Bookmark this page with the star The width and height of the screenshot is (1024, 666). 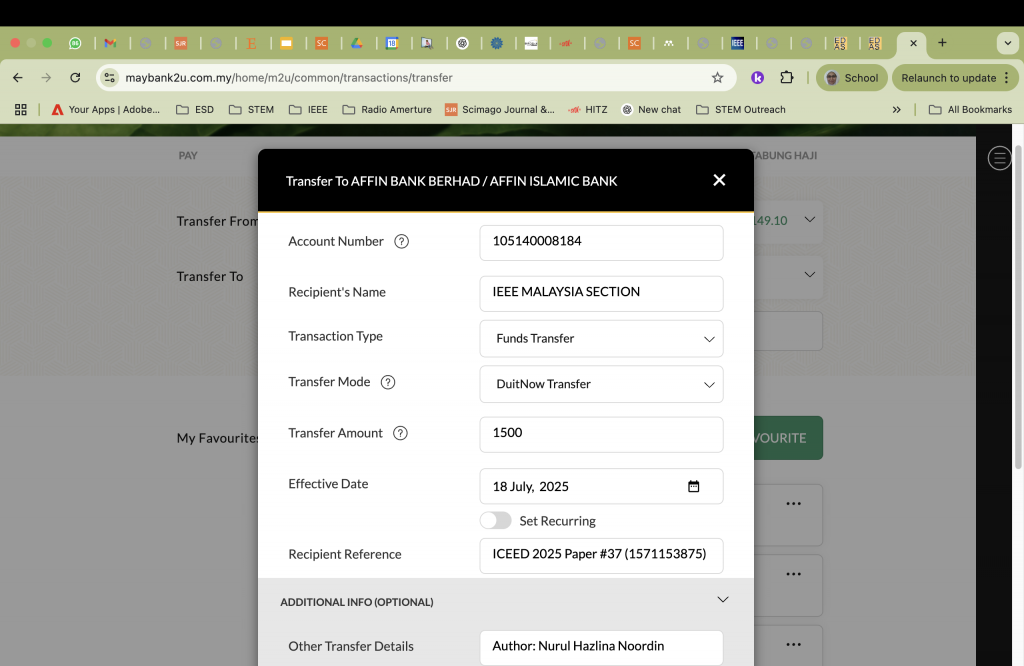(718, 78)
